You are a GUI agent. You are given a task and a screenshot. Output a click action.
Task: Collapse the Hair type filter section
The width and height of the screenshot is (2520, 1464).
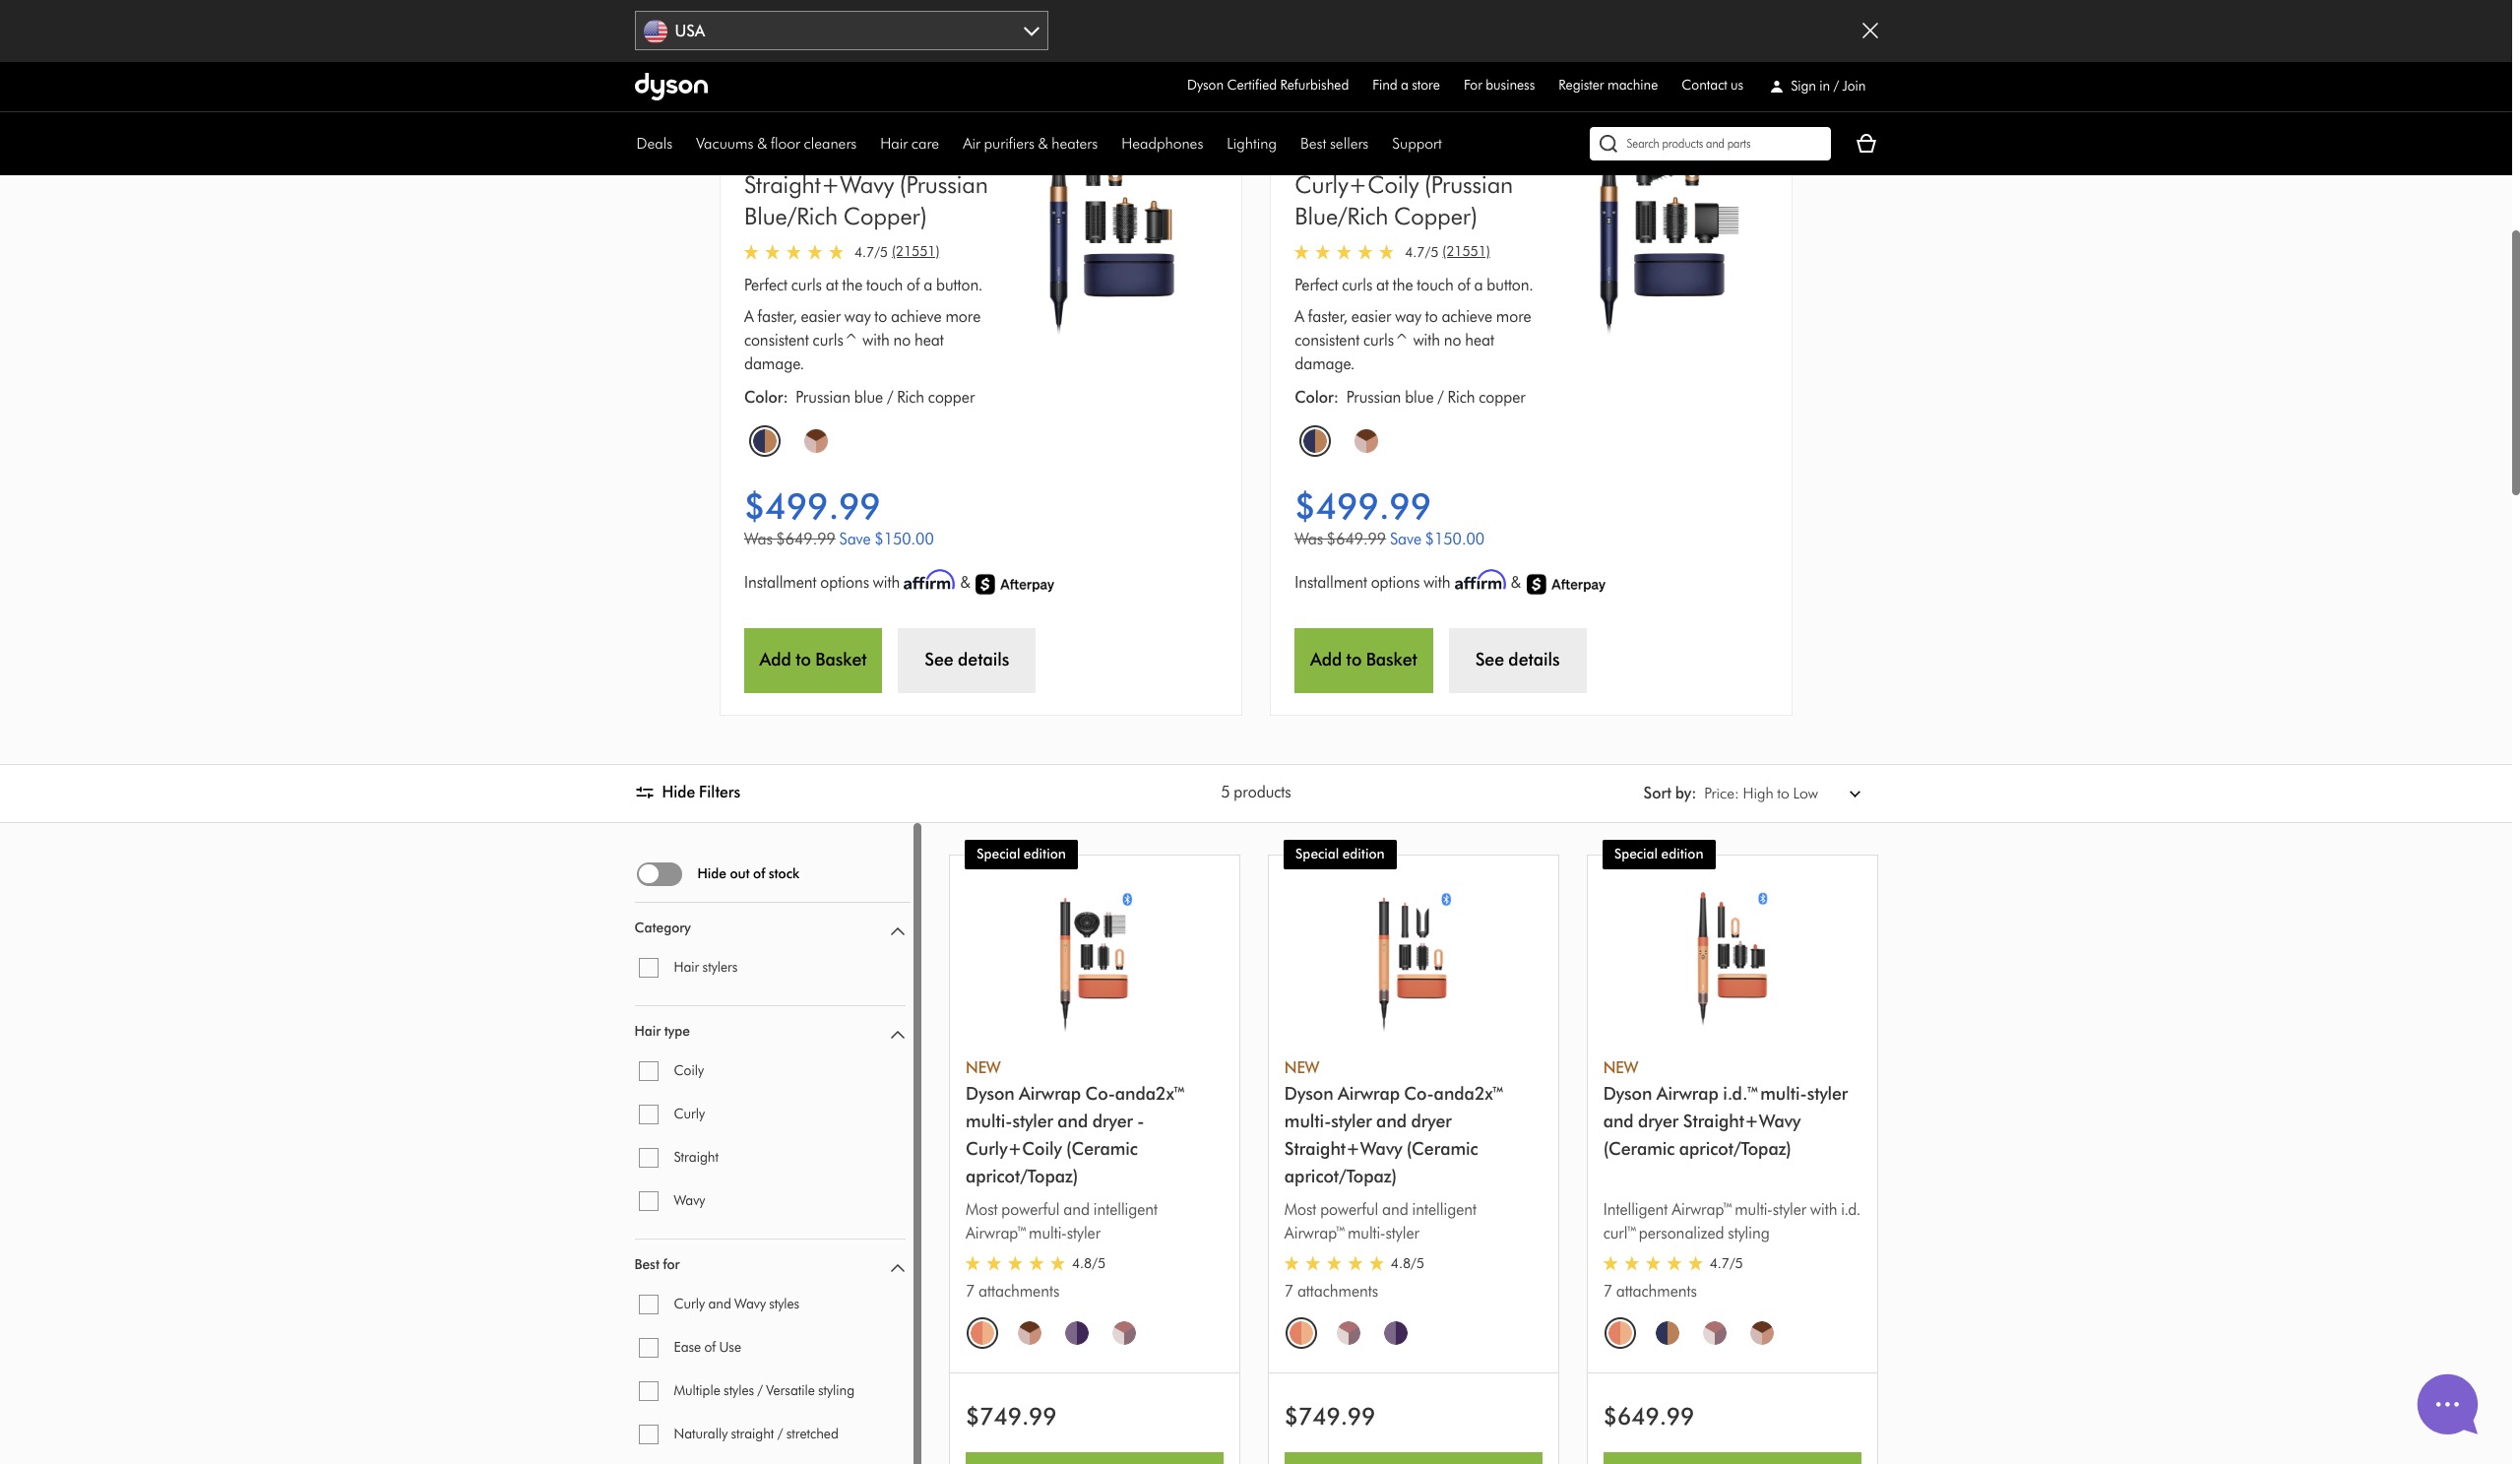[x=897, y=1034]
